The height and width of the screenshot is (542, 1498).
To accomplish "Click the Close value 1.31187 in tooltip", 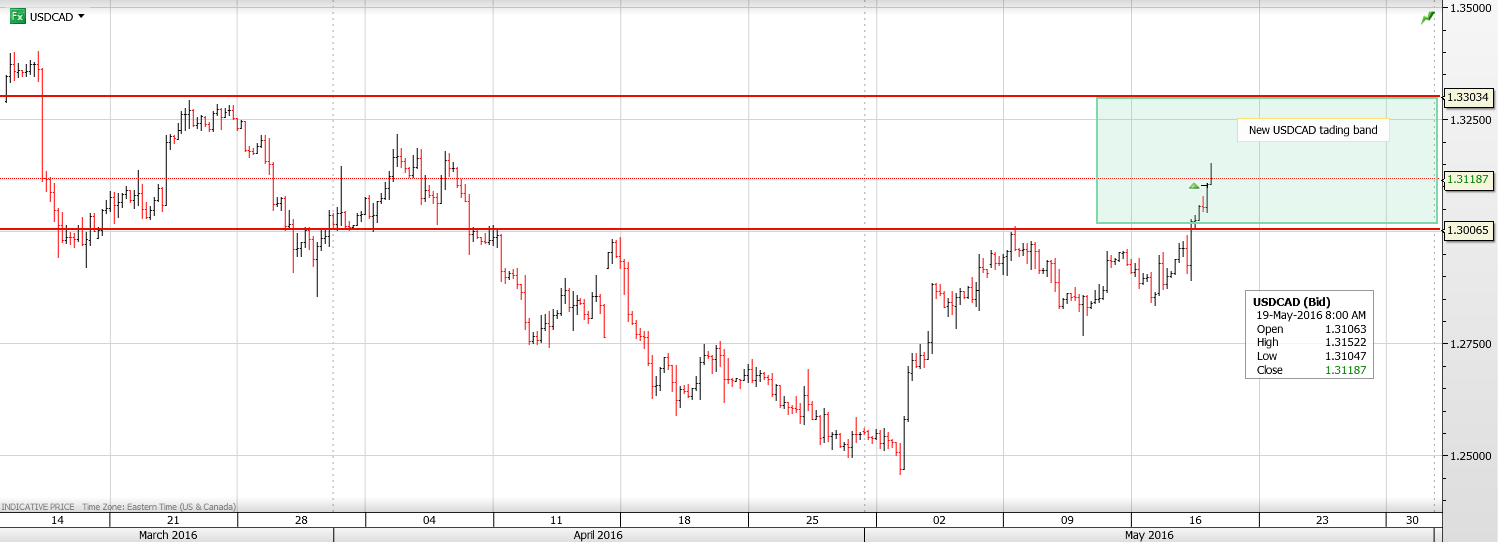I will pyautogui.click(x=1349, y=370).
